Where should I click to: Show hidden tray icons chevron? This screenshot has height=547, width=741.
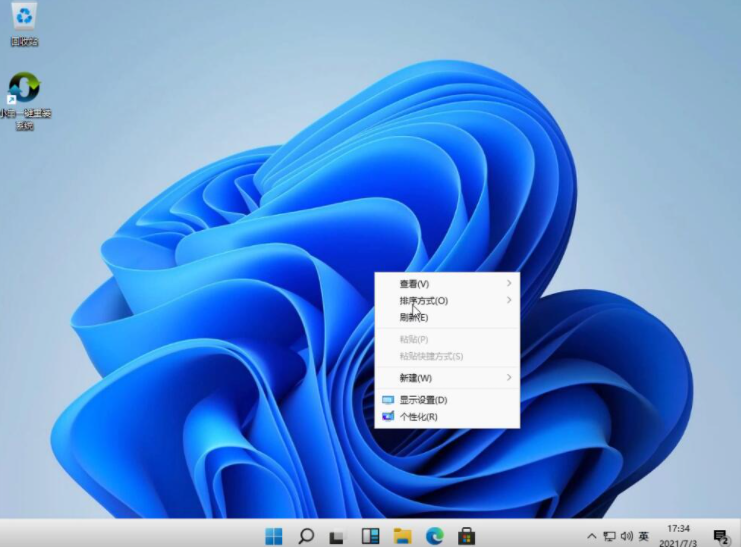tap(592, 537)
